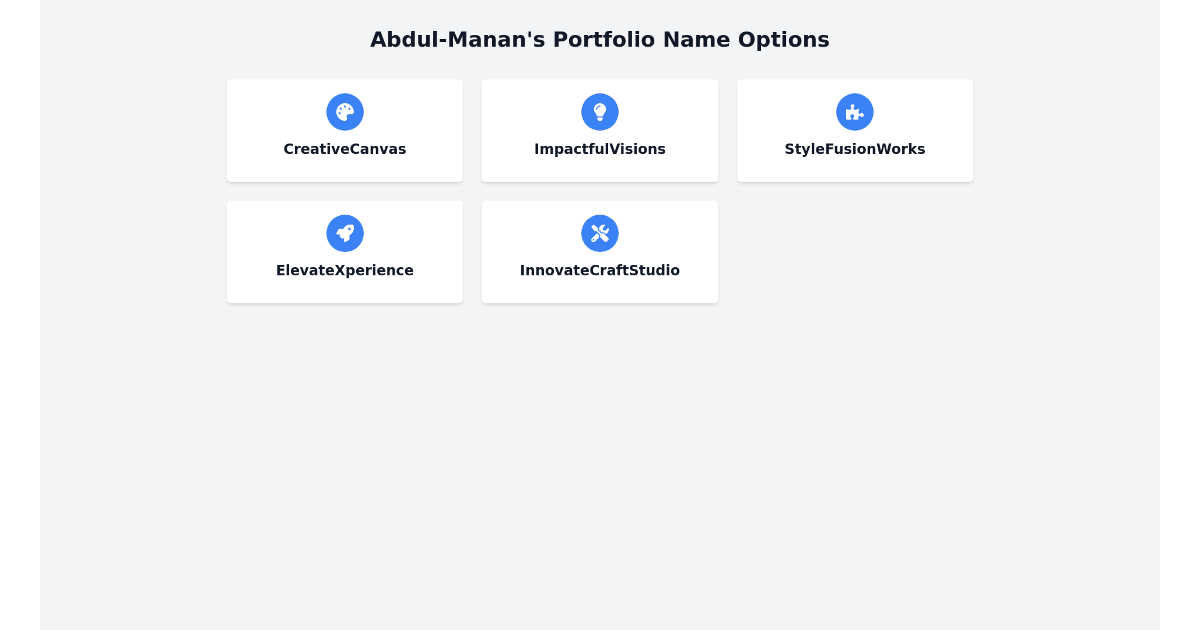Select the ImpactfulVisions option
Screen dimensions: 1200x630
pyautogui.click(x=600, y=130)
